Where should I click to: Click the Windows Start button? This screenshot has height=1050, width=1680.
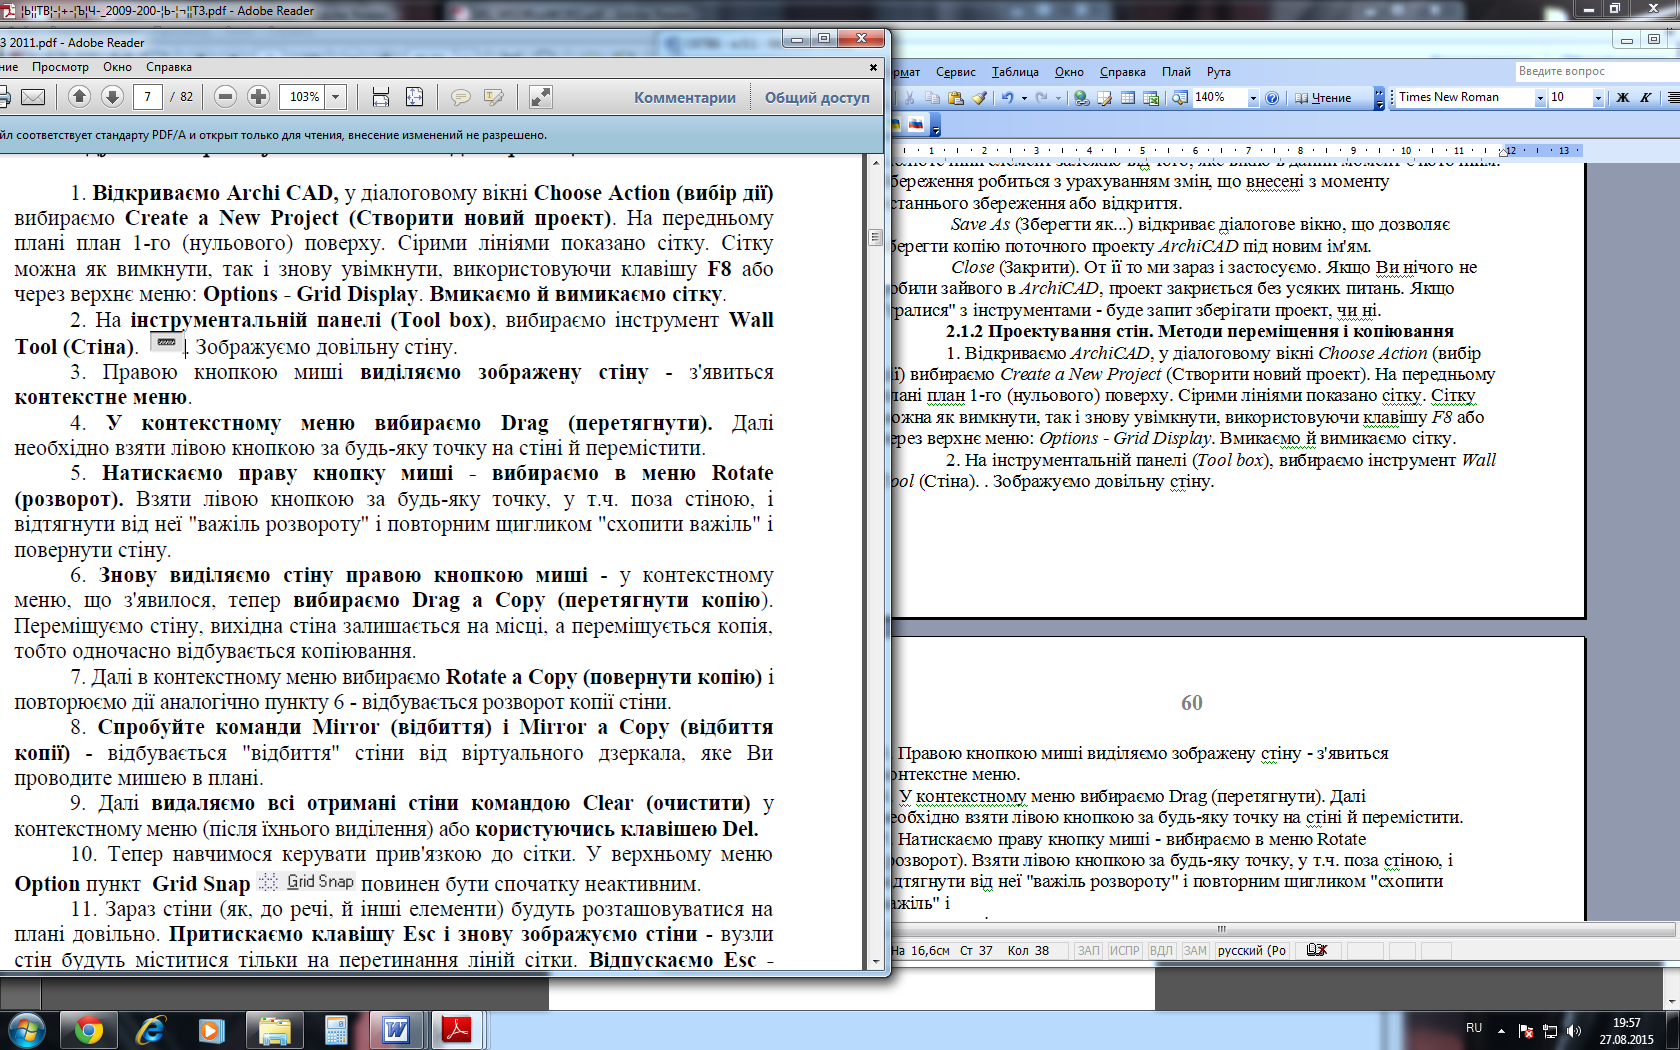tap(27, 1030)
